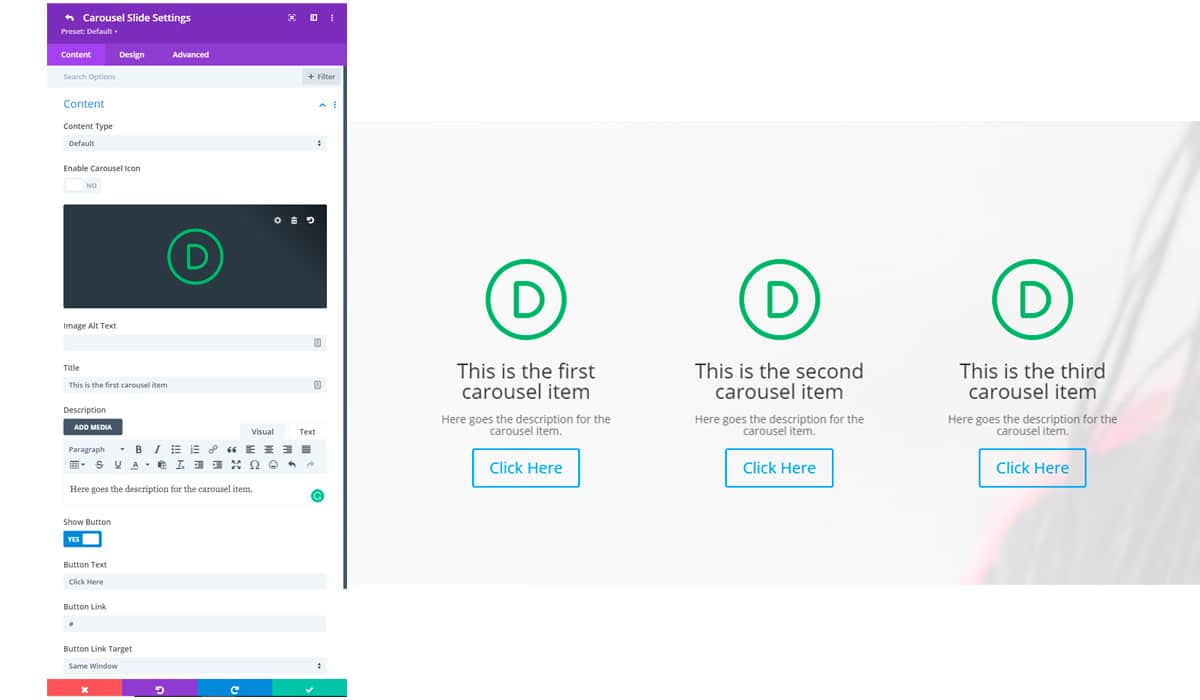Apply italic formatting to the description
Screen dimensions: 1200x700
click(157, 449)
